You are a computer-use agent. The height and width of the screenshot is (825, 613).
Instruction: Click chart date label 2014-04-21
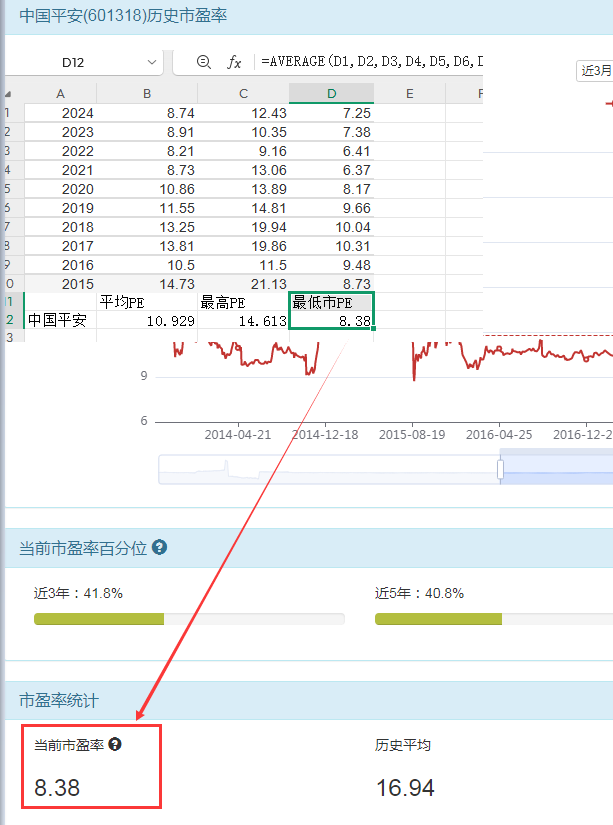(238, 435)
